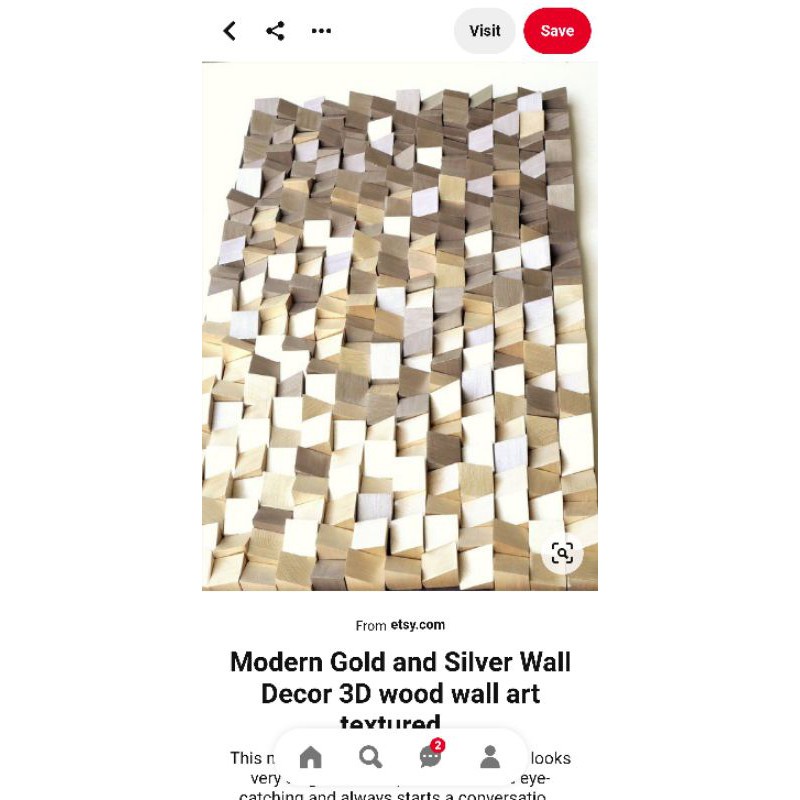Follow the etsy.com source link

click(x=418, y=625)
